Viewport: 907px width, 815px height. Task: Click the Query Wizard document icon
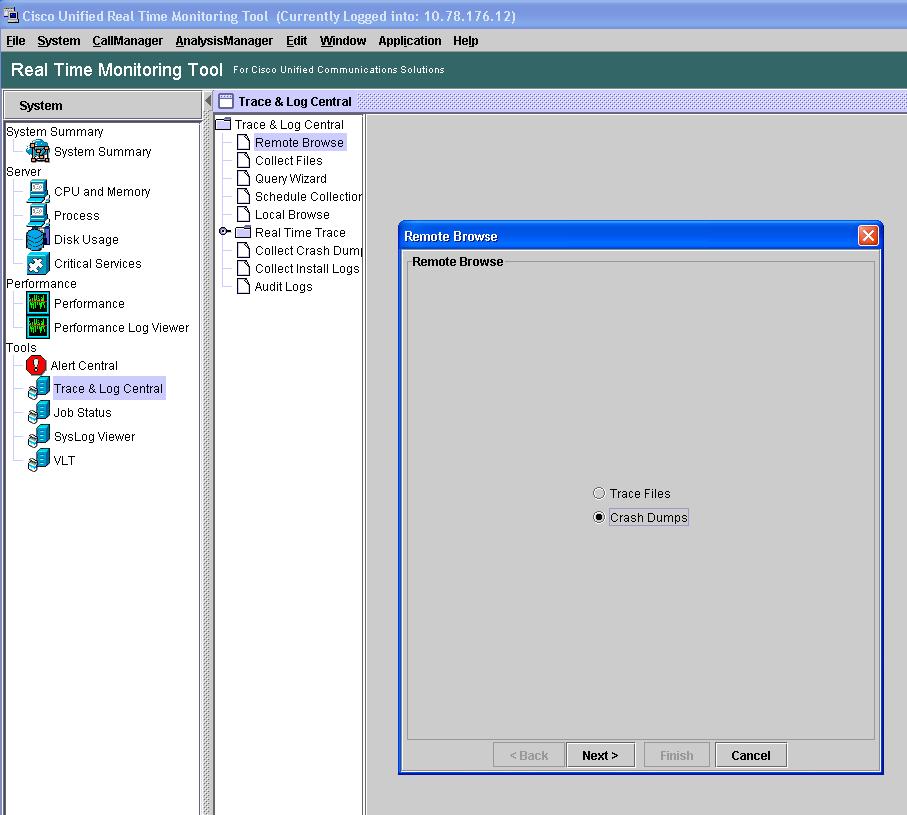pyautogui.click(x=244, y=178)
